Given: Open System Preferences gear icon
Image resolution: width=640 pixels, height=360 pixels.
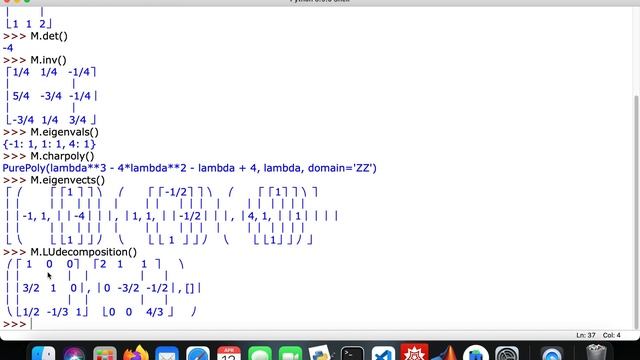Looking at the screenshot, I should [x=507, y=353].
